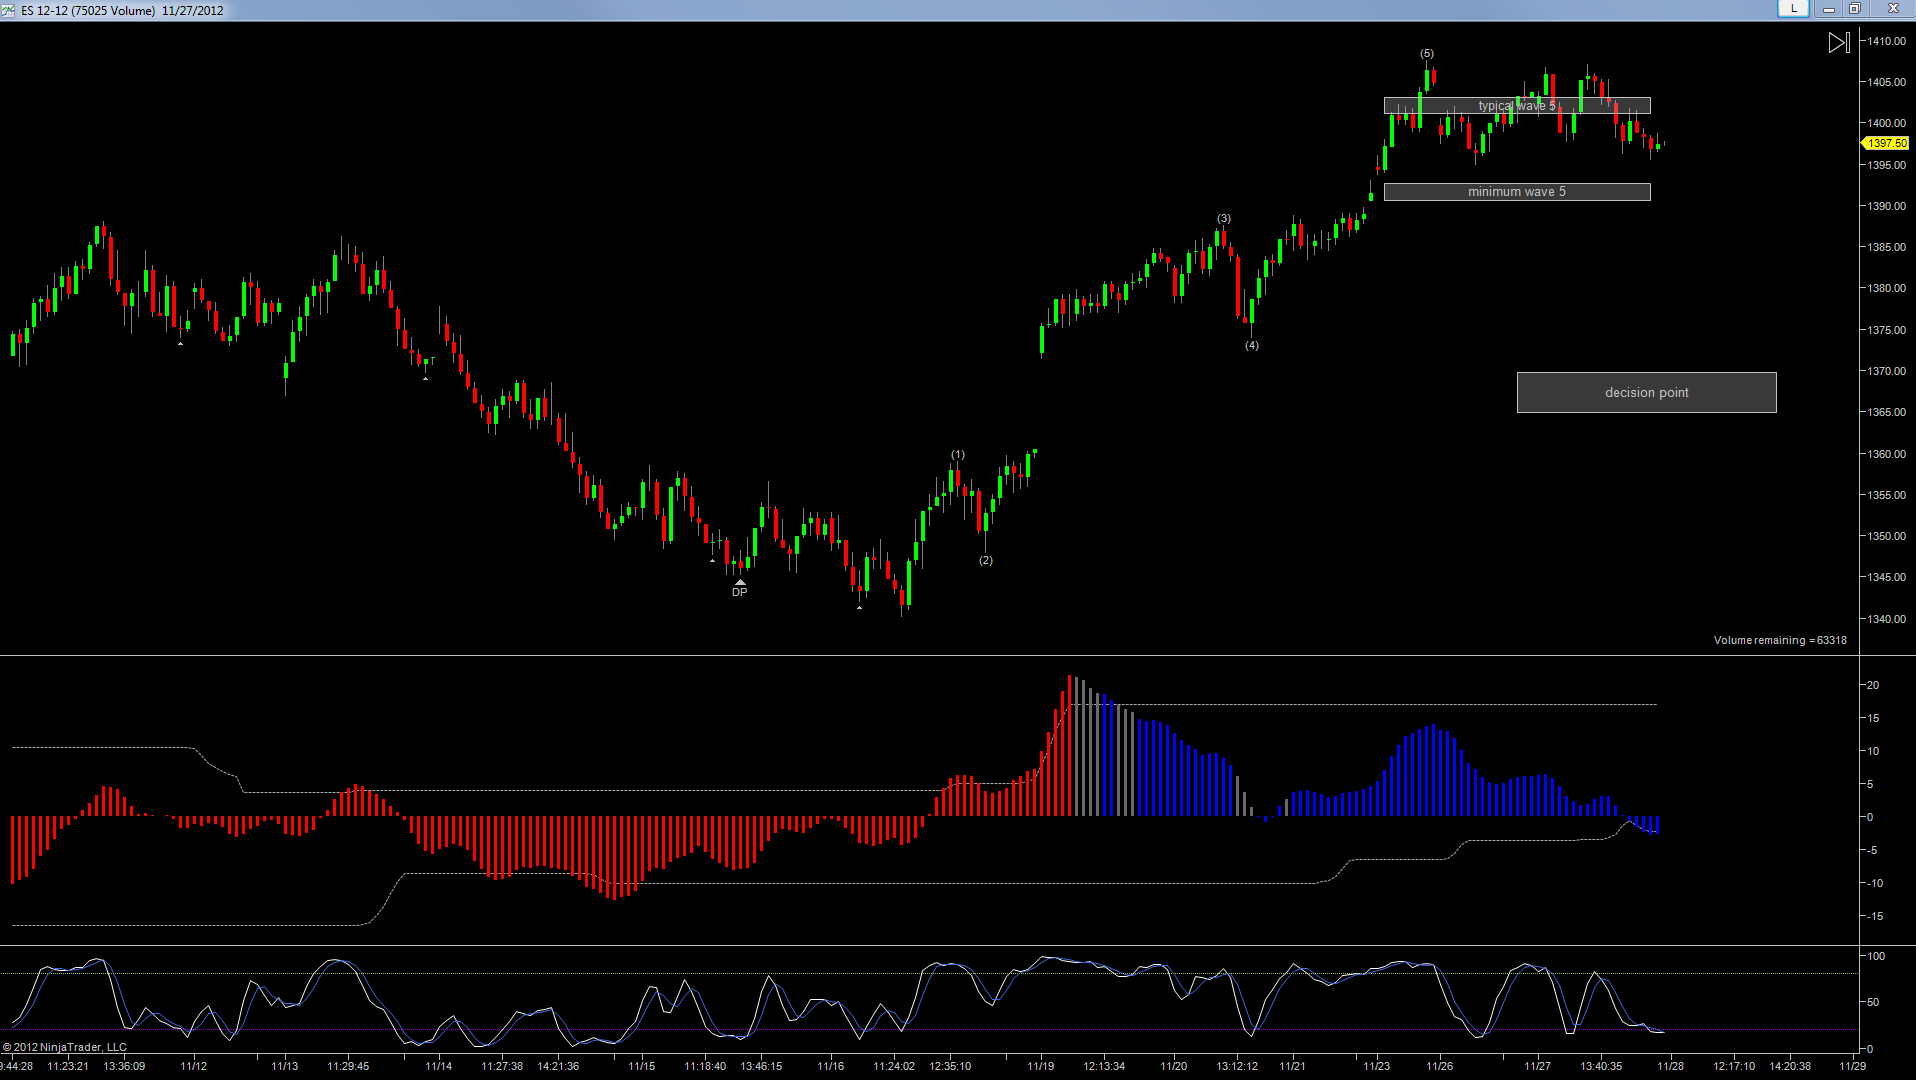
Task: Click the L link button in the title bar
Action: 1793,9
